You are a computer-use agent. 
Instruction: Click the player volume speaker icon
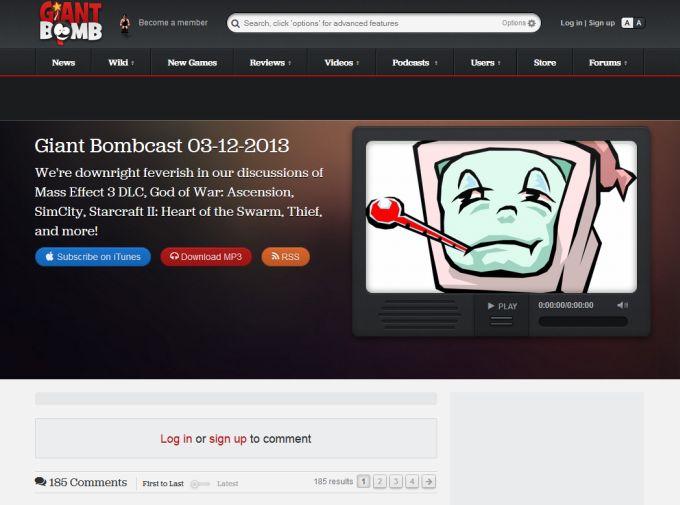coord(622,305)
